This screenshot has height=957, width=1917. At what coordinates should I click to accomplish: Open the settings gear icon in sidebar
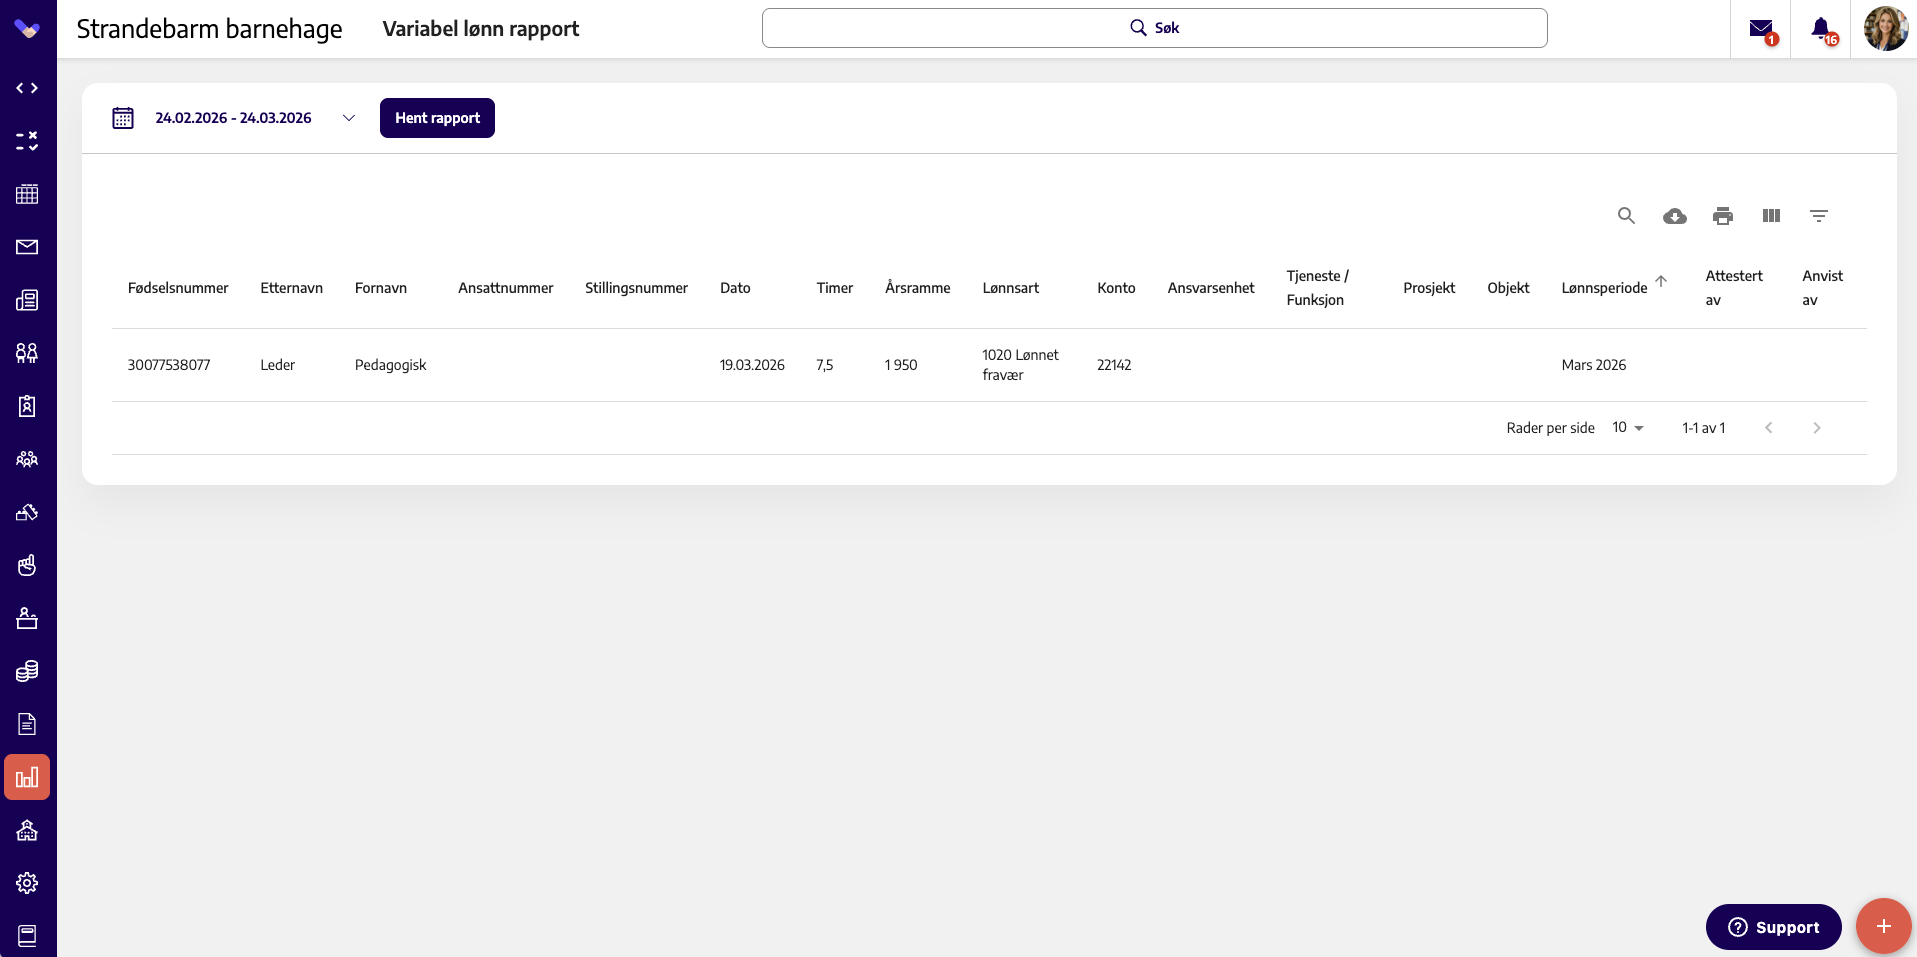27,883
